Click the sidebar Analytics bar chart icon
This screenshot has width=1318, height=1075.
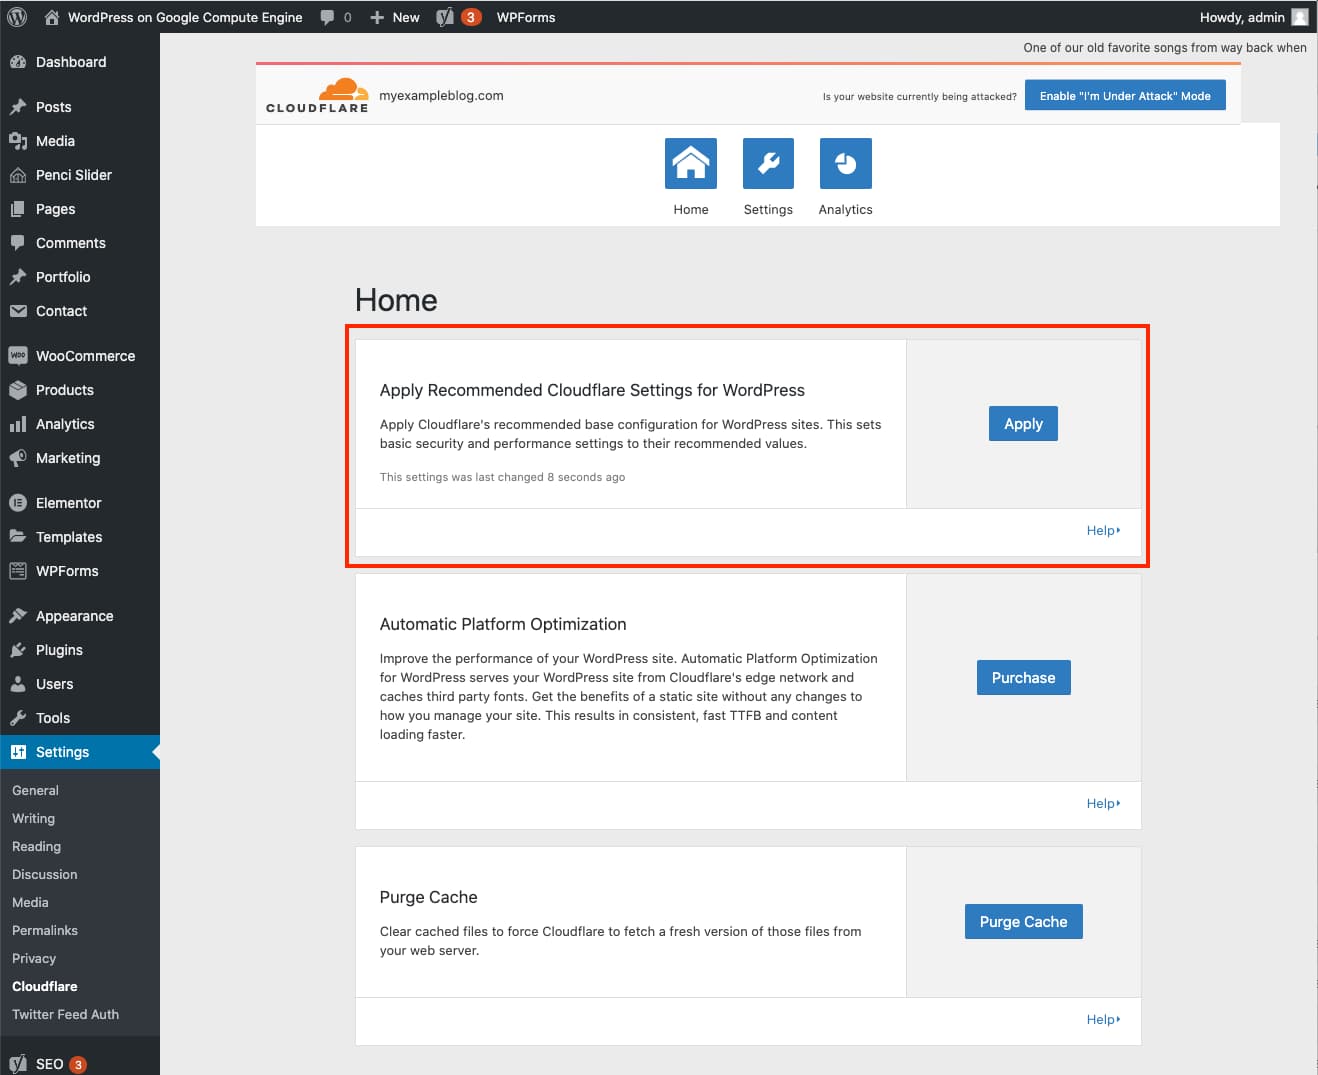18,424
